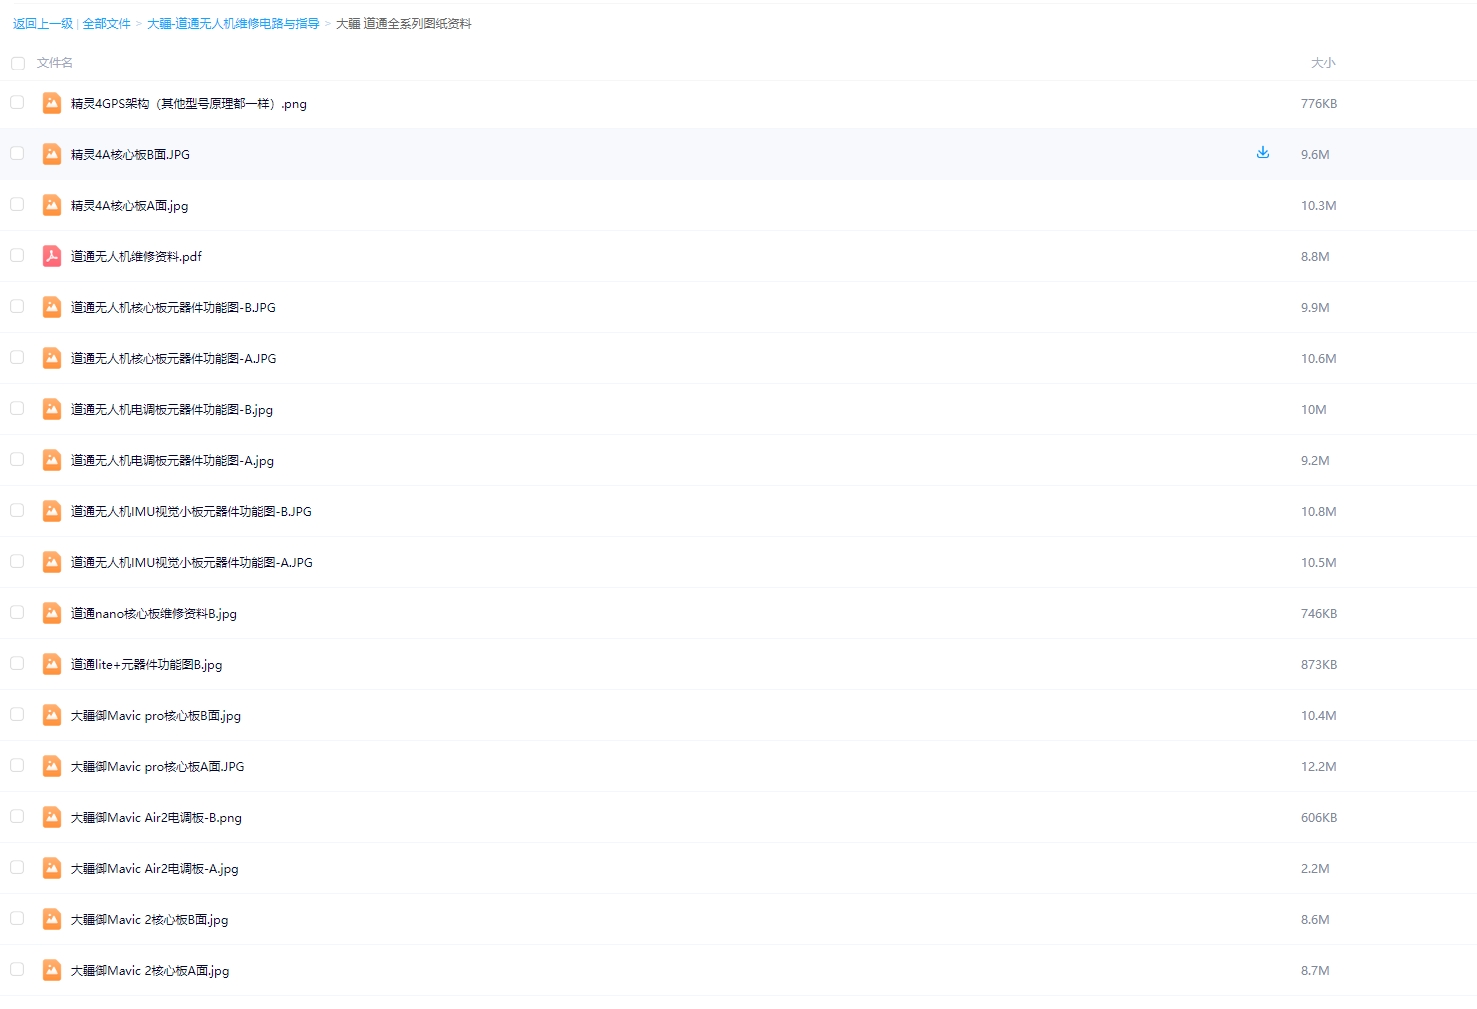
Task: Click image icon of 道通lite+元器件功能图B.jpg
Action: 52,664
